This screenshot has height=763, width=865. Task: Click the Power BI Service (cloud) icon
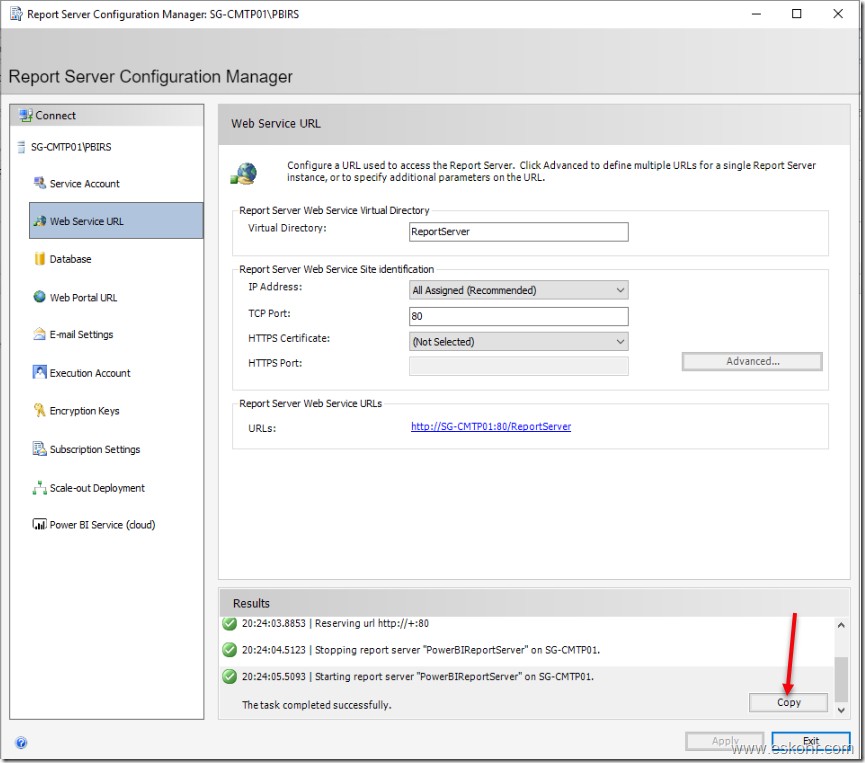pyautogui.click(x=40, y=525)
